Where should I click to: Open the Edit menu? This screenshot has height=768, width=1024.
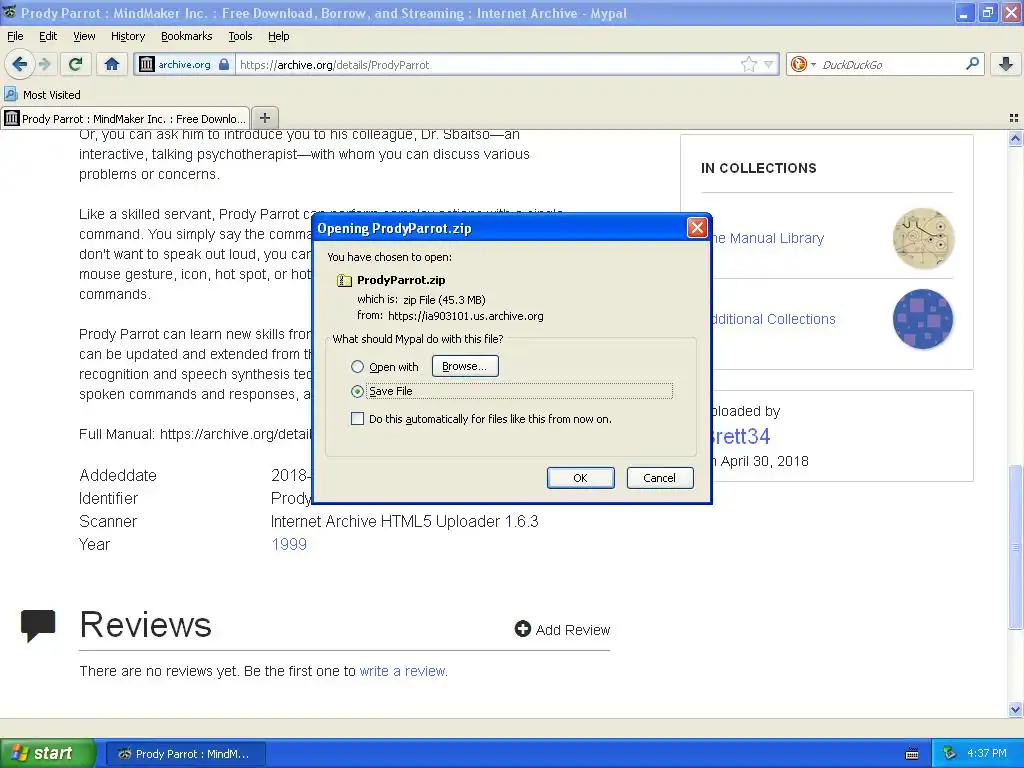(48, 36)
